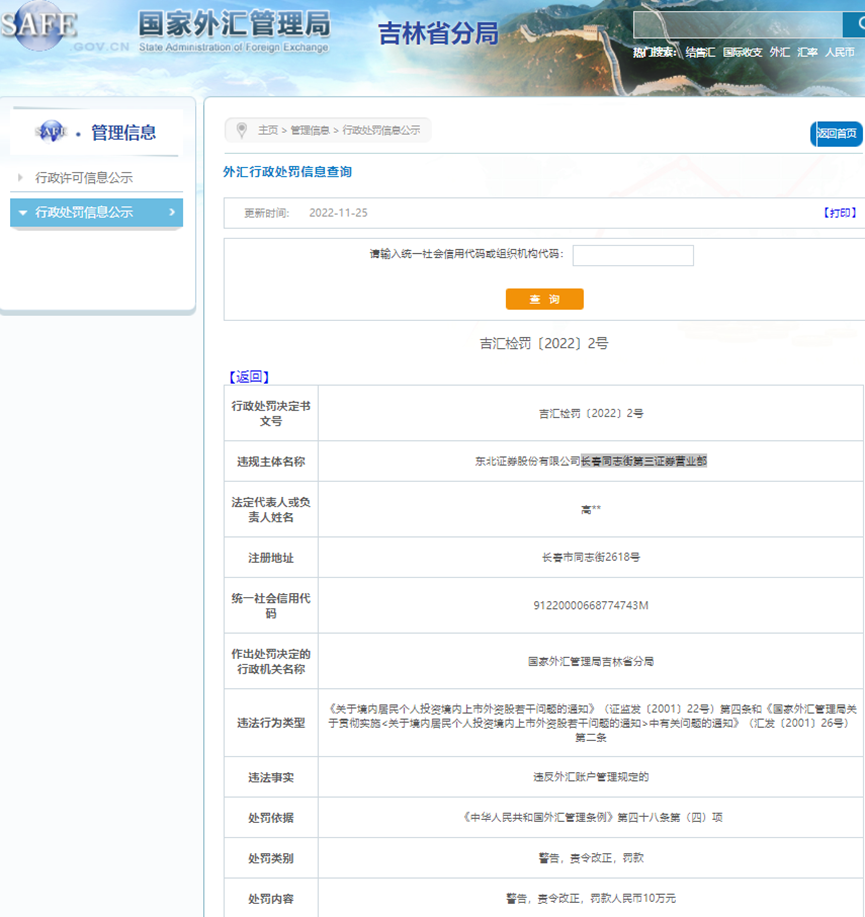Image resolution: width=865 pixels, height=917 pixels.
Task: Click the orange 查询 button
Action: [544, 299]
